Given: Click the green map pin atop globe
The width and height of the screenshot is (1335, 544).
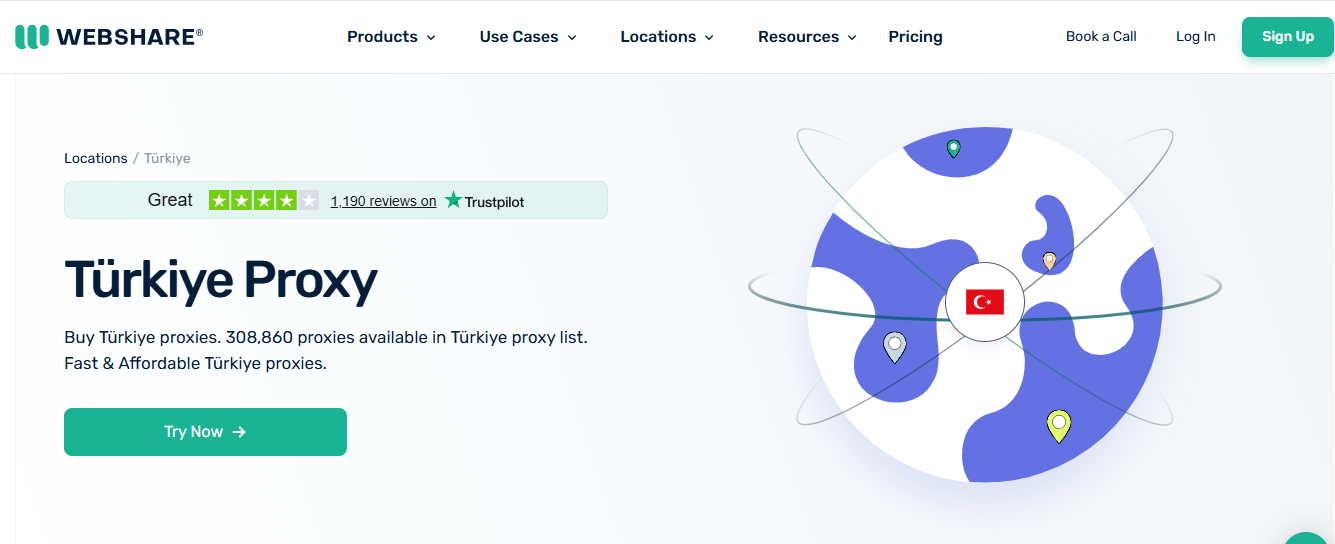Looking at the screenshot, I should [954, 149].
